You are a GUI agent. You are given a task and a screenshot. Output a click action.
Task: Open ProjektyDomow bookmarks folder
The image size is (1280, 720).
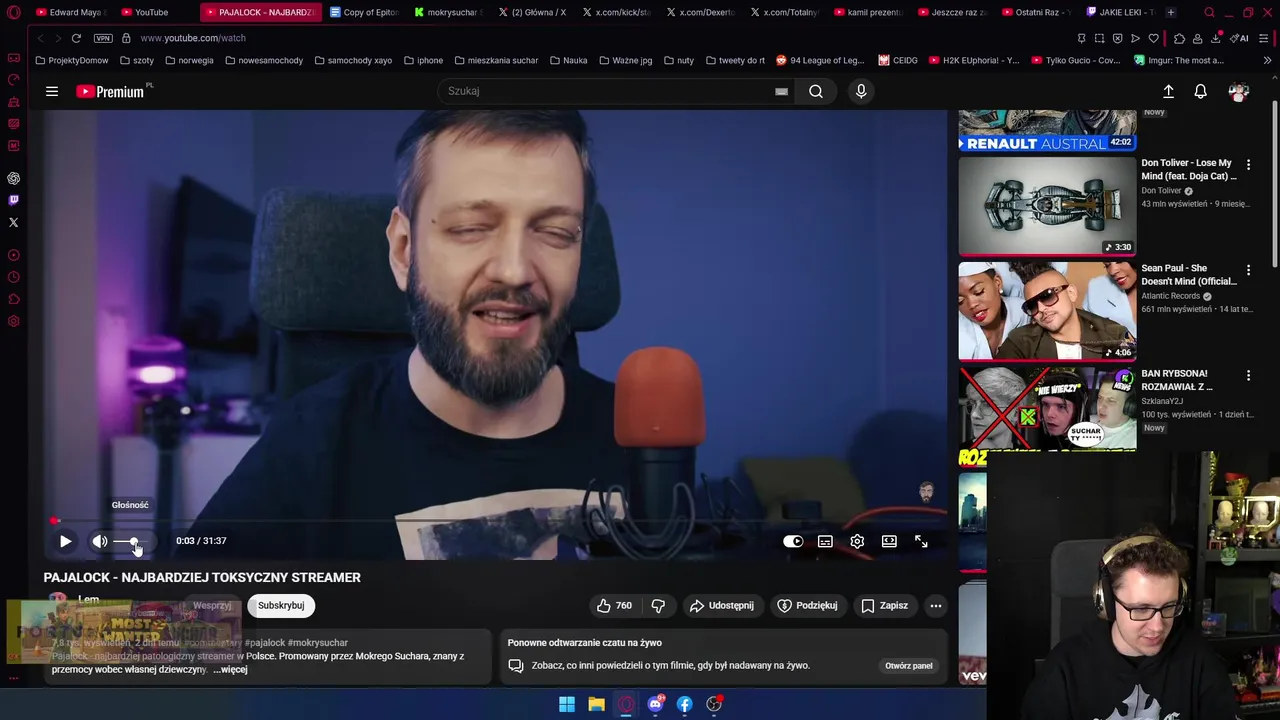[72, 60]
